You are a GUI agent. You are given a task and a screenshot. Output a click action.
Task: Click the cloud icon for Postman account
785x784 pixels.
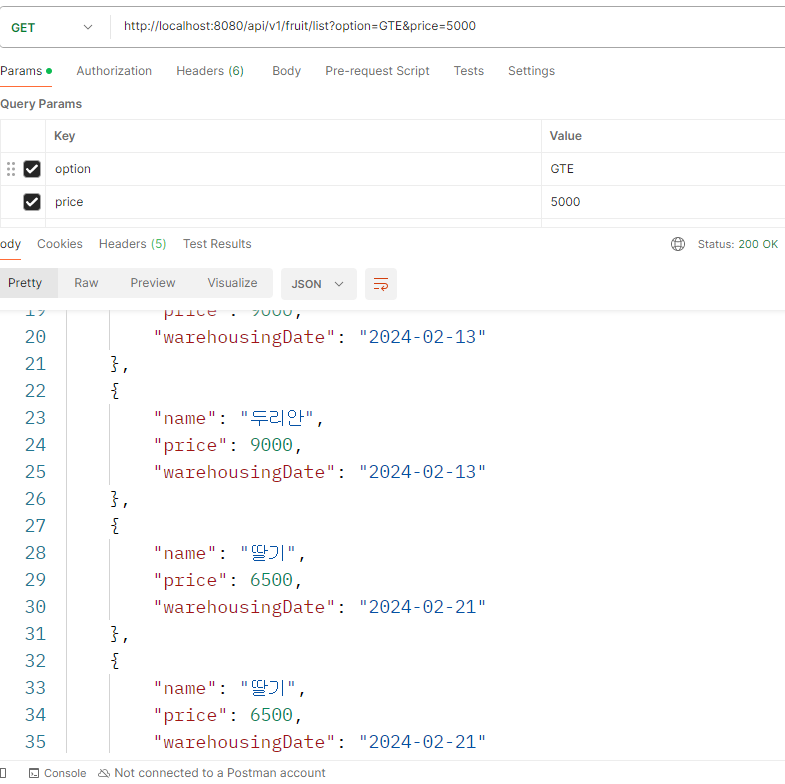tap(105, 773)
